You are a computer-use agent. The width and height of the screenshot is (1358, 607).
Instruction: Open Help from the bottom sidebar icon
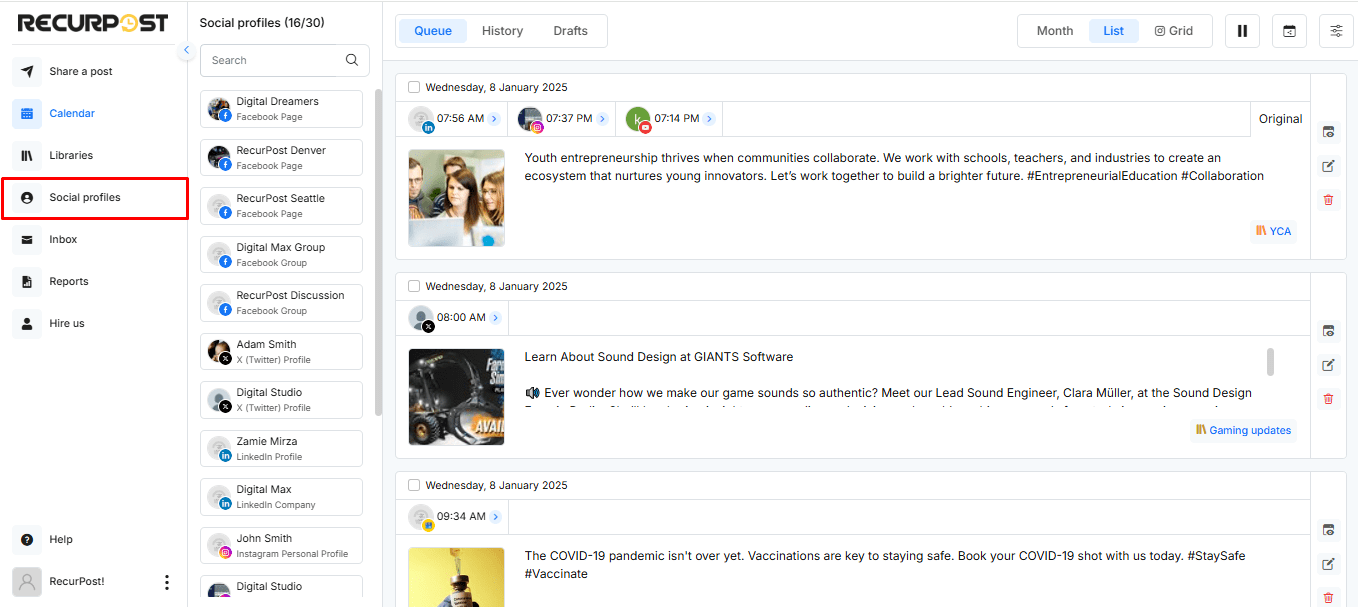(26, 539)
